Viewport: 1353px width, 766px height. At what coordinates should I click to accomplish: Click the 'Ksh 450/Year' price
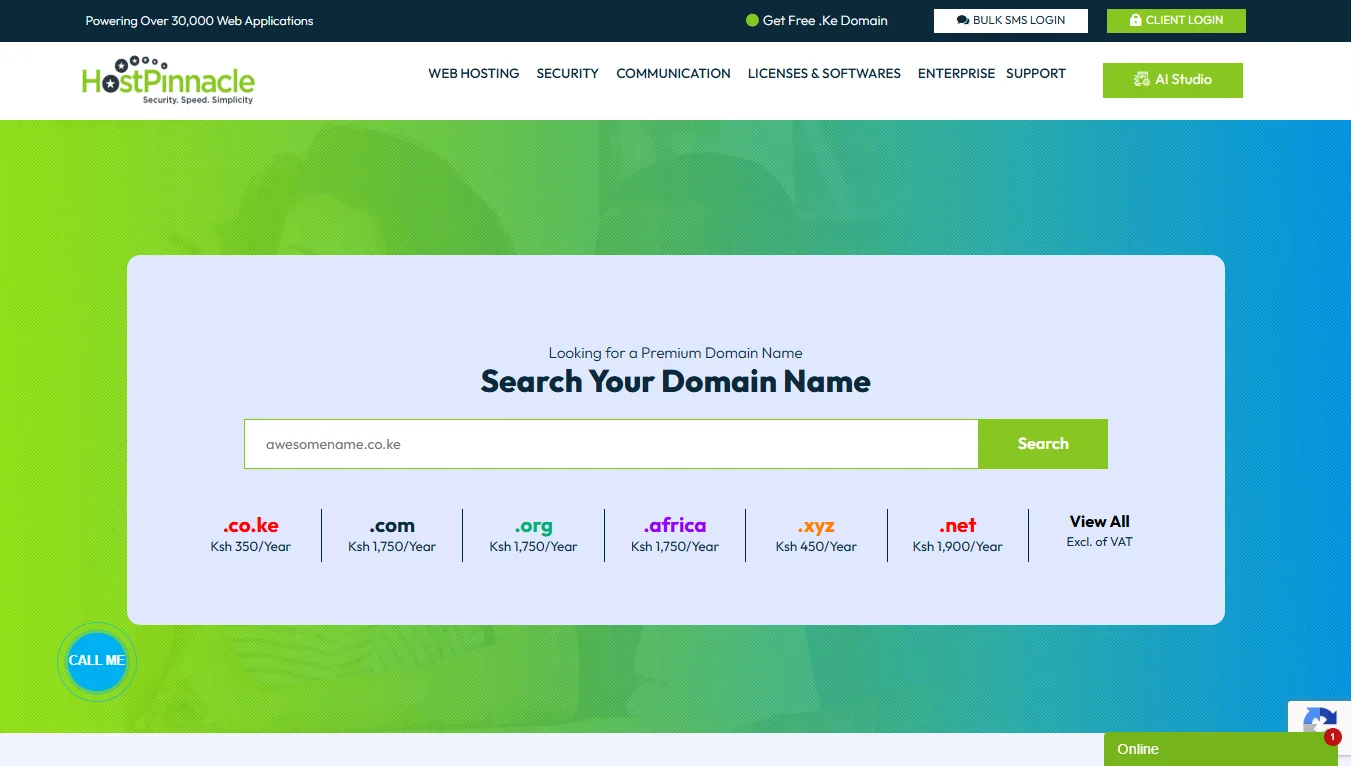point(816,547)
